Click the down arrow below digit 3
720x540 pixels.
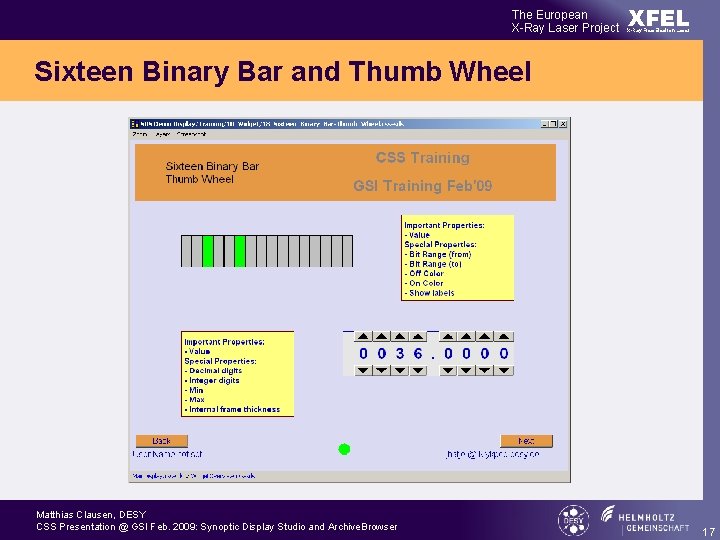399,370
